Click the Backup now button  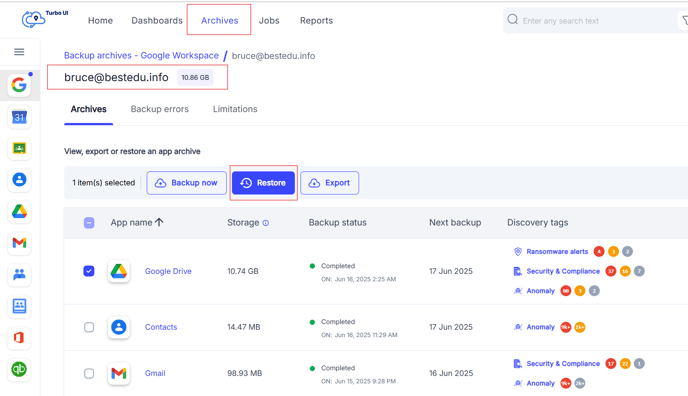click(186, 183)
